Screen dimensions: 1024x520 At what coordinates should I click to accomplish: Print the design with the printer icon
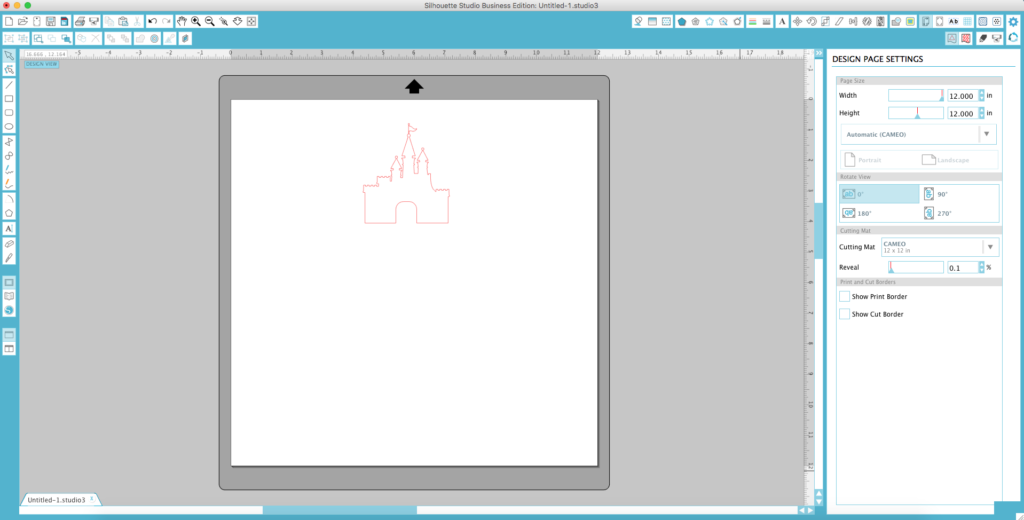pyautogui.click(x=80, y=22)
